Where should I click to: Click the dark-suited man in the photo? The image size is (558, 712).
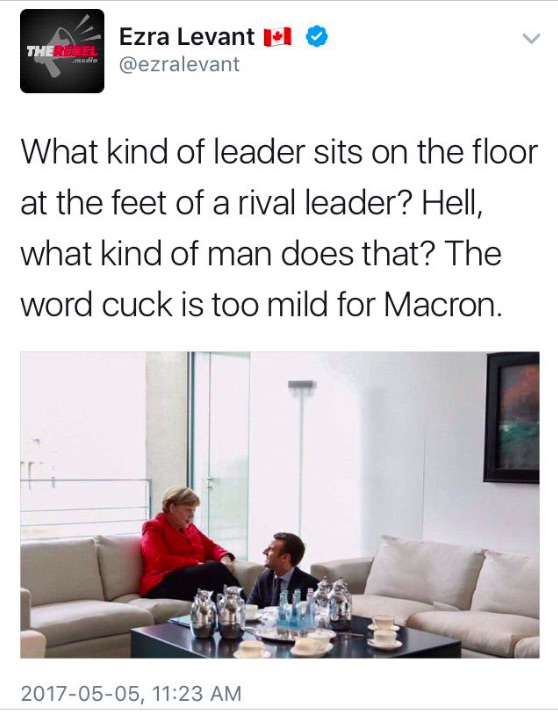coord(281,570)
